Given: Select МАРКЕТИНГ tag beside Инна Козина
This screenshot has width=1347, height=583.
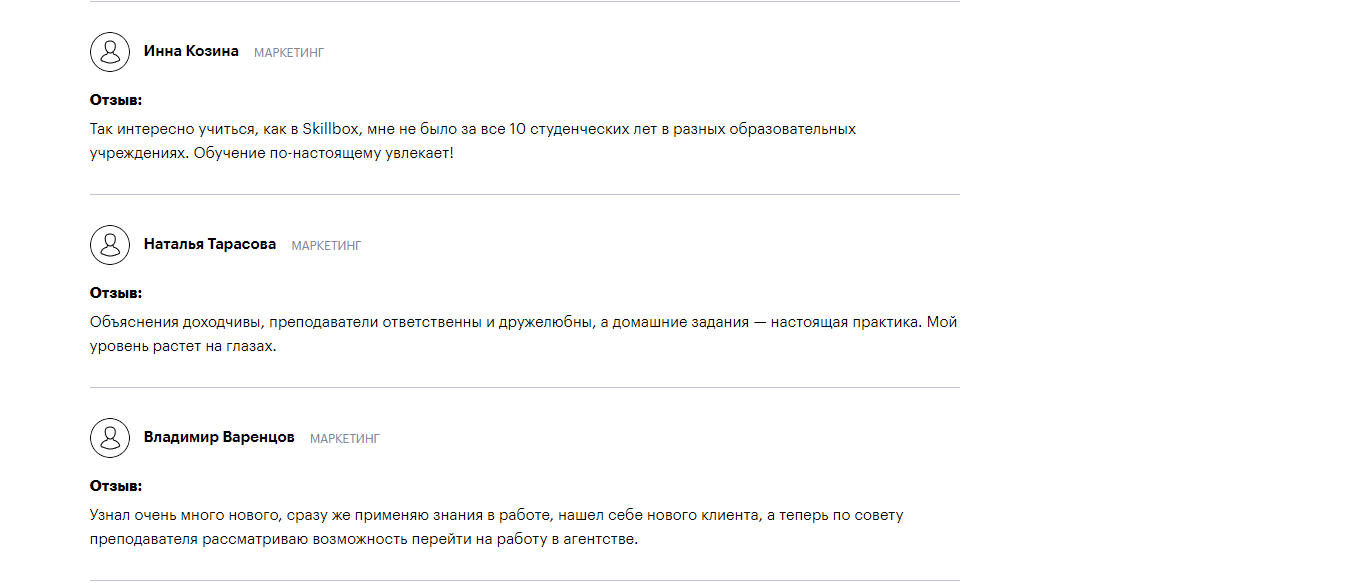Looking at the screenshot, I should click(x=289, y=53).
